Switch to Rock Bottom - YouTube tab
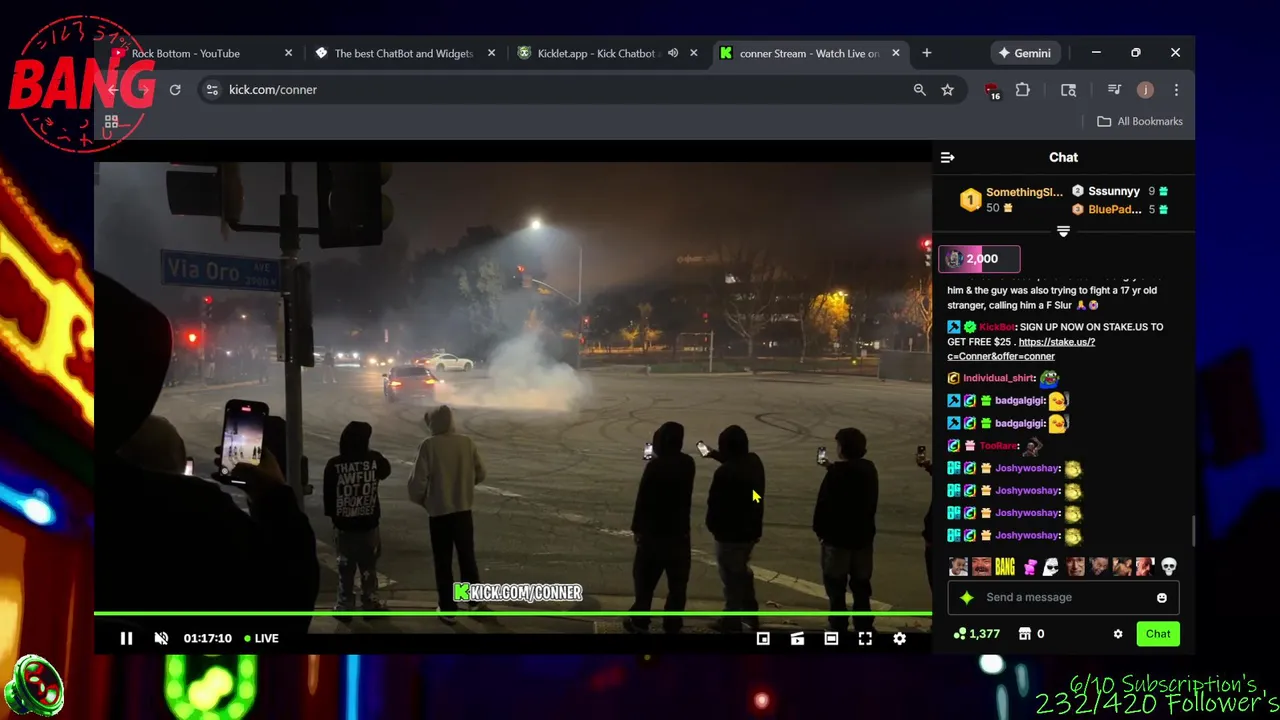The image size is (1280, 720). click(200, 53)
